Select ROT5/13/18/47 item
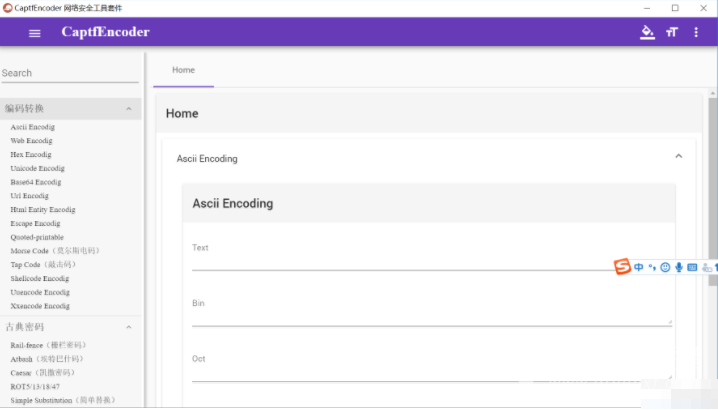 click(35, 386)
